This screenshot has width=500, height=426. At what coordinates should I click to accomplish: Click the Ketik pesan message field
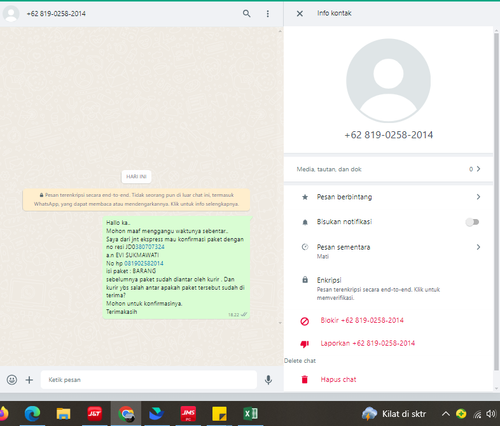pos(149,380)
